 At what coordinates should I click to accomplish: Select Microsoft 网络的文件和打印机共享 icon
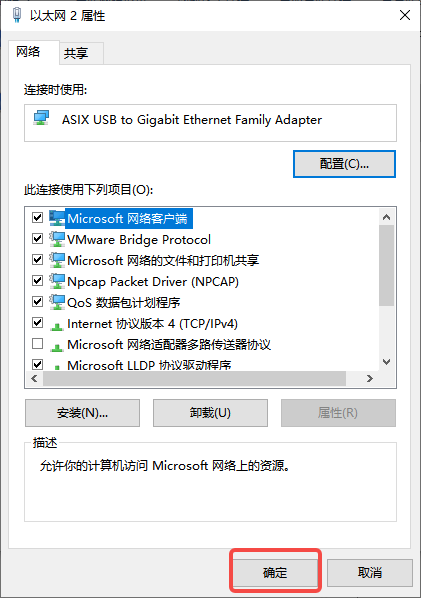pyautogui.click(x=57, y=260)
